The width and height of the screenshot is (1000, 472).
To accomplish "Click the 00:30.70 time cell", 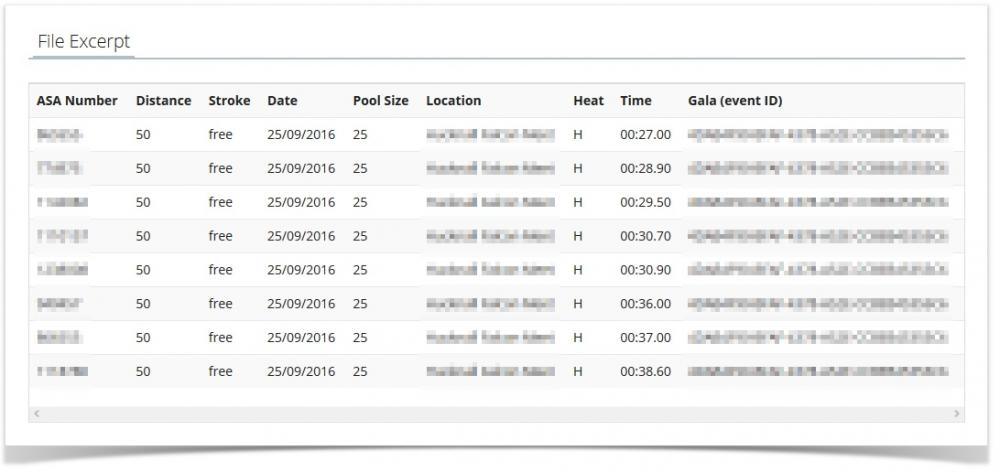I will pos(645,236).
